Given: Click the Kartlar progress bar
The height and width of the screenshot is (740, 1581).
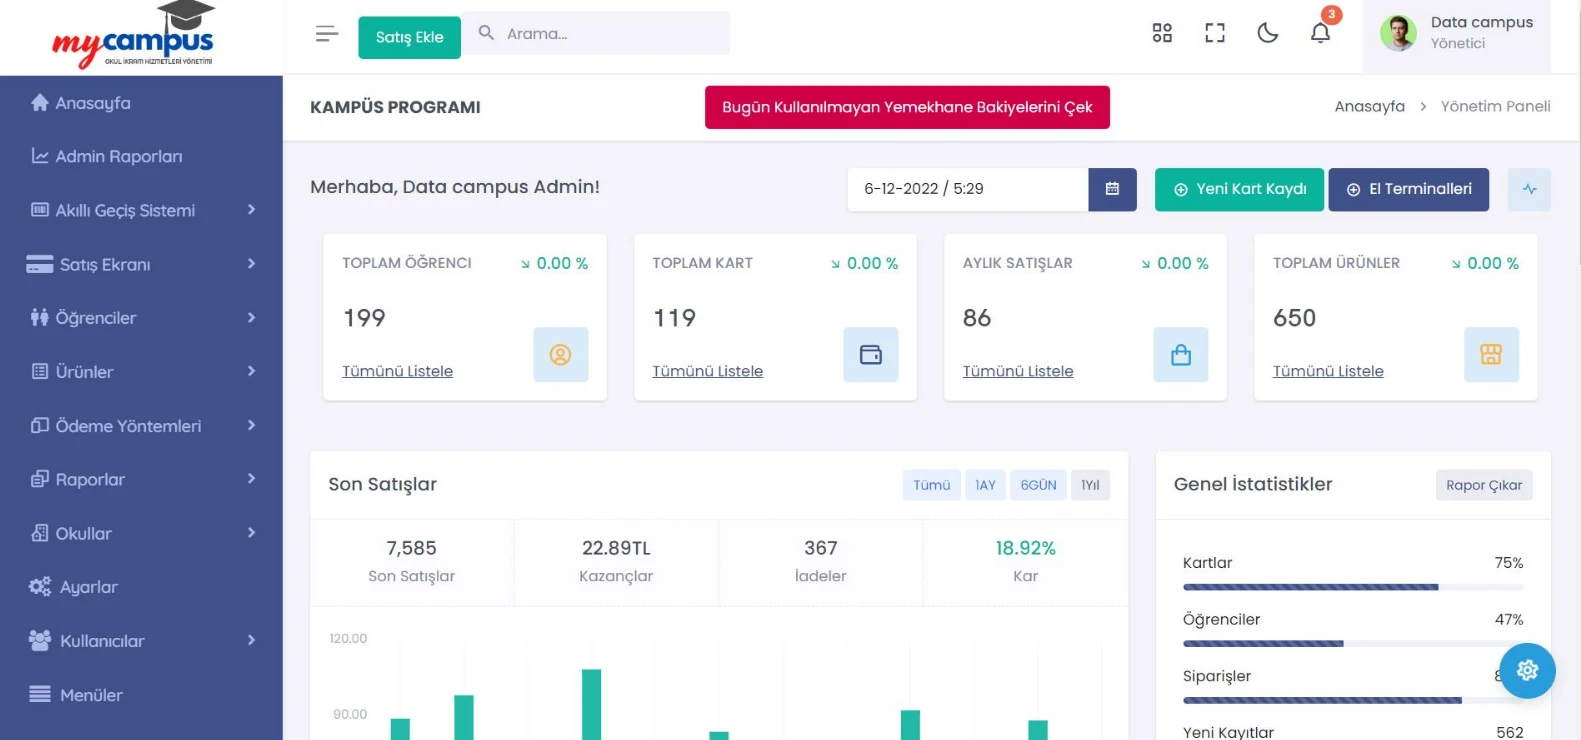Looking at the screenshot, I should 1352,587.
